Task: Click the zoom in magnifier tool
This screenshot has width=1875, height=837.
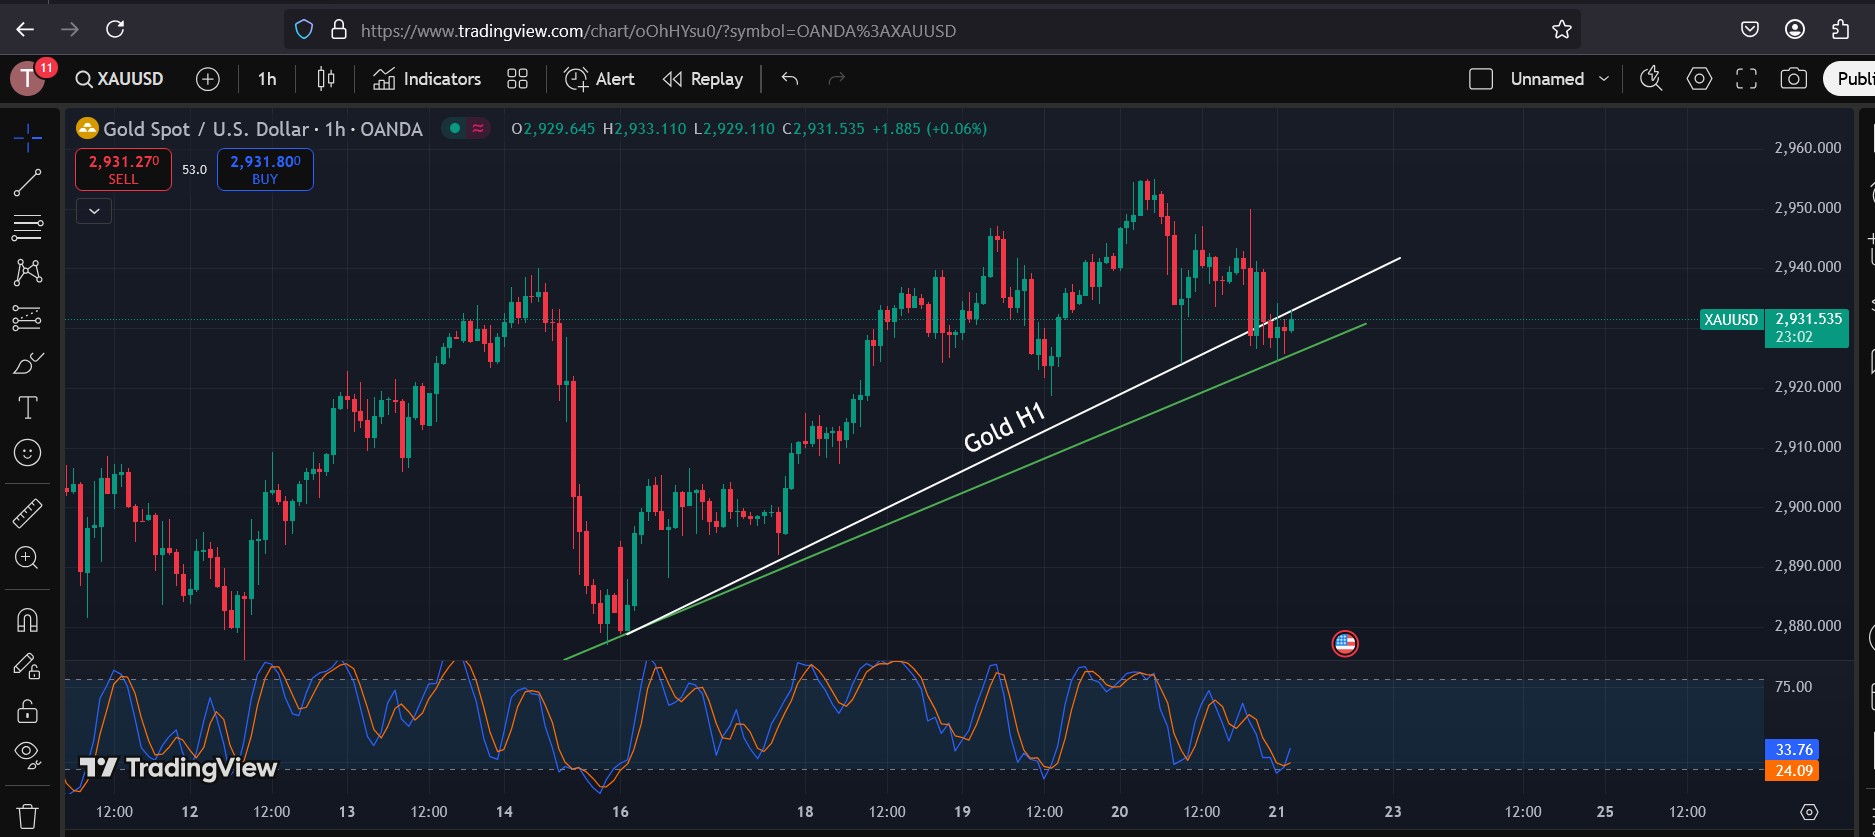Action: 27,558
